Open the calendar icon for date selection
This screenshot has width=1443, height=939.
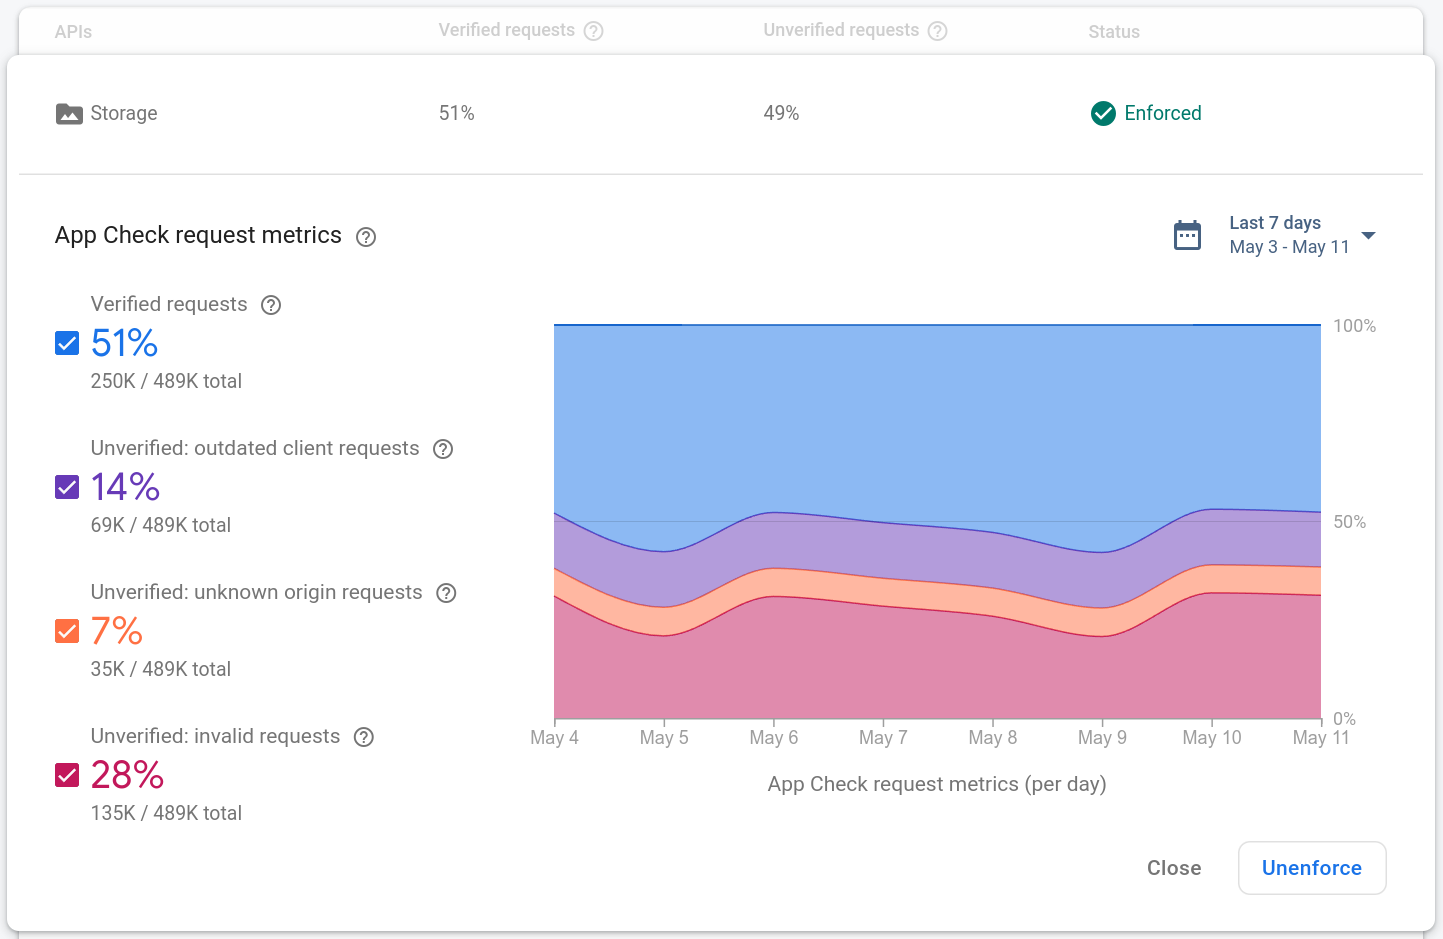1187,234
